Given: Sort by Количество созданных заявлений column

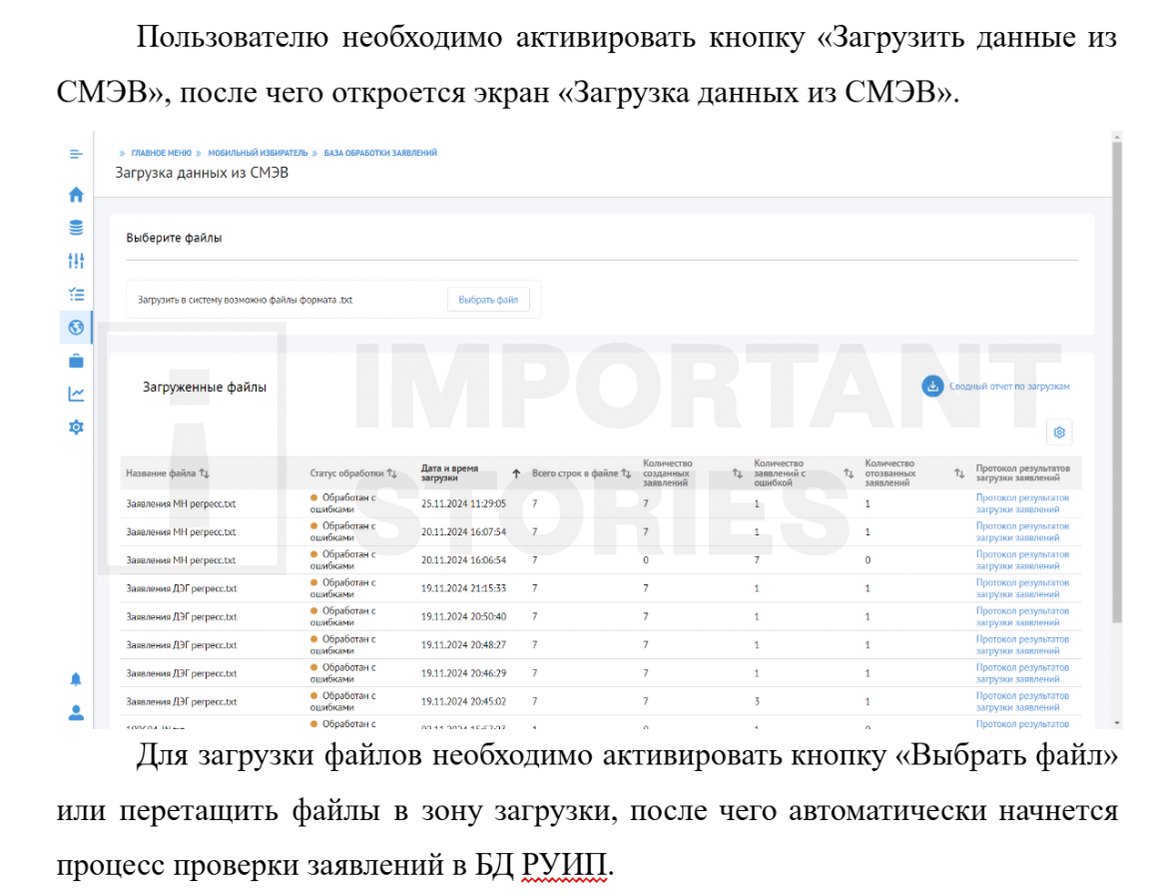Looking at the screenshot, I should [737, 473].
